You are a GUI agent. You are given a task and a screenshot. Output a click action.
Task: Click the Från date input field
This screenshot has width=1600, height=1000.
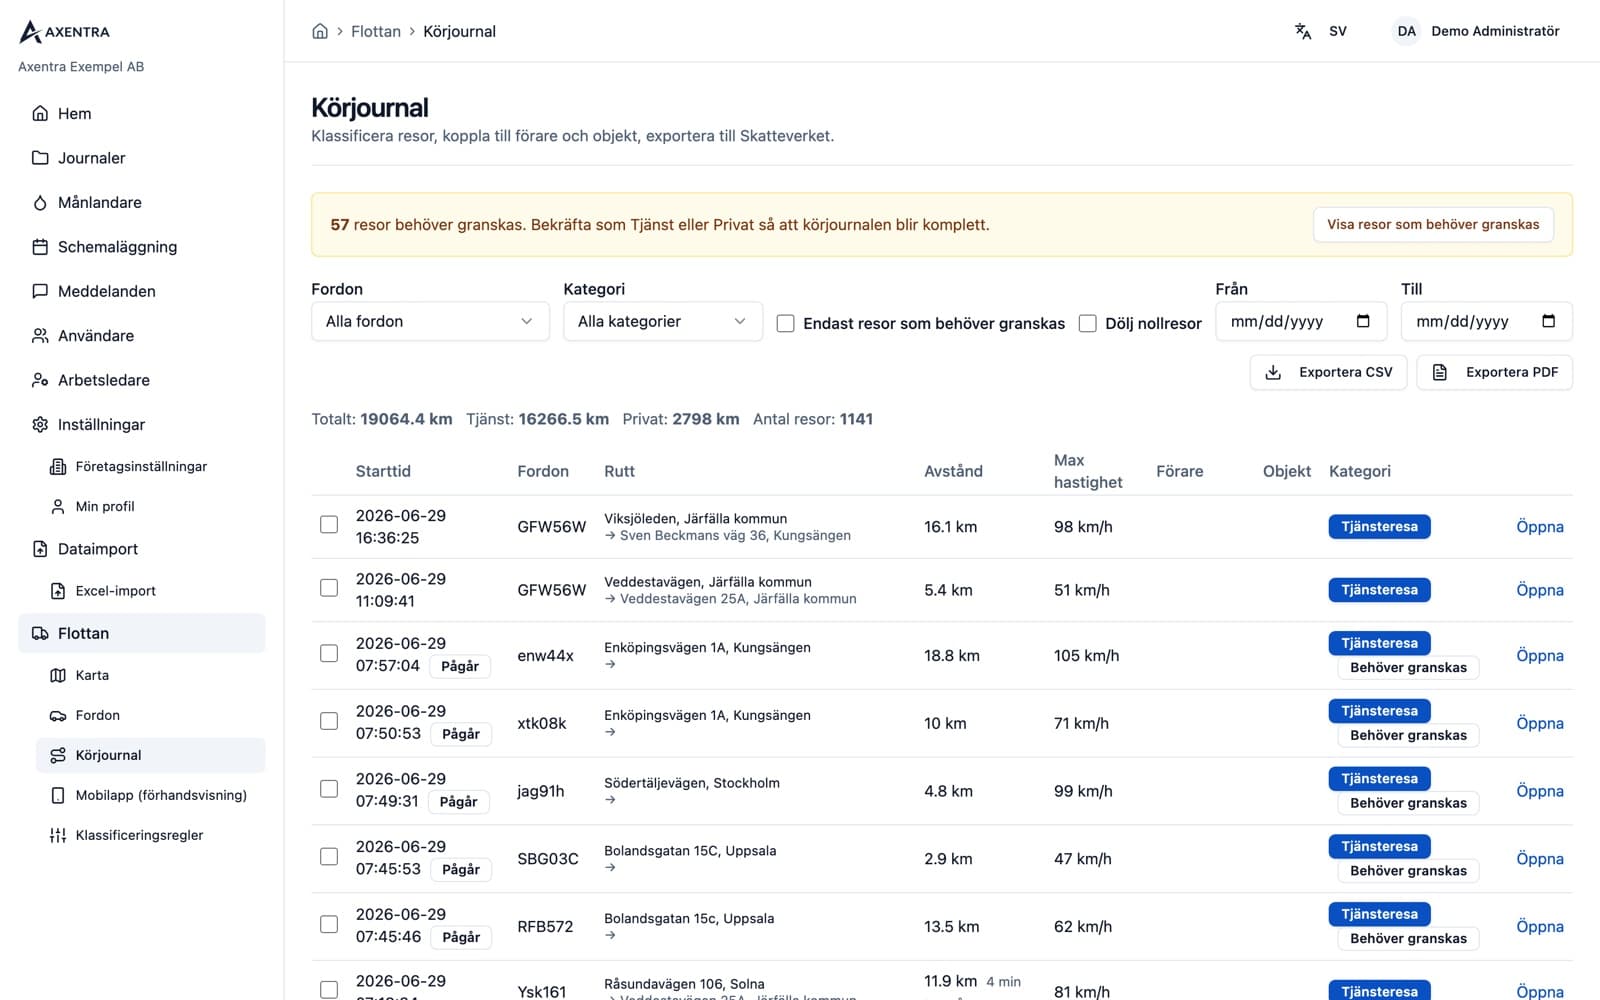click(x=1301, y=321)
